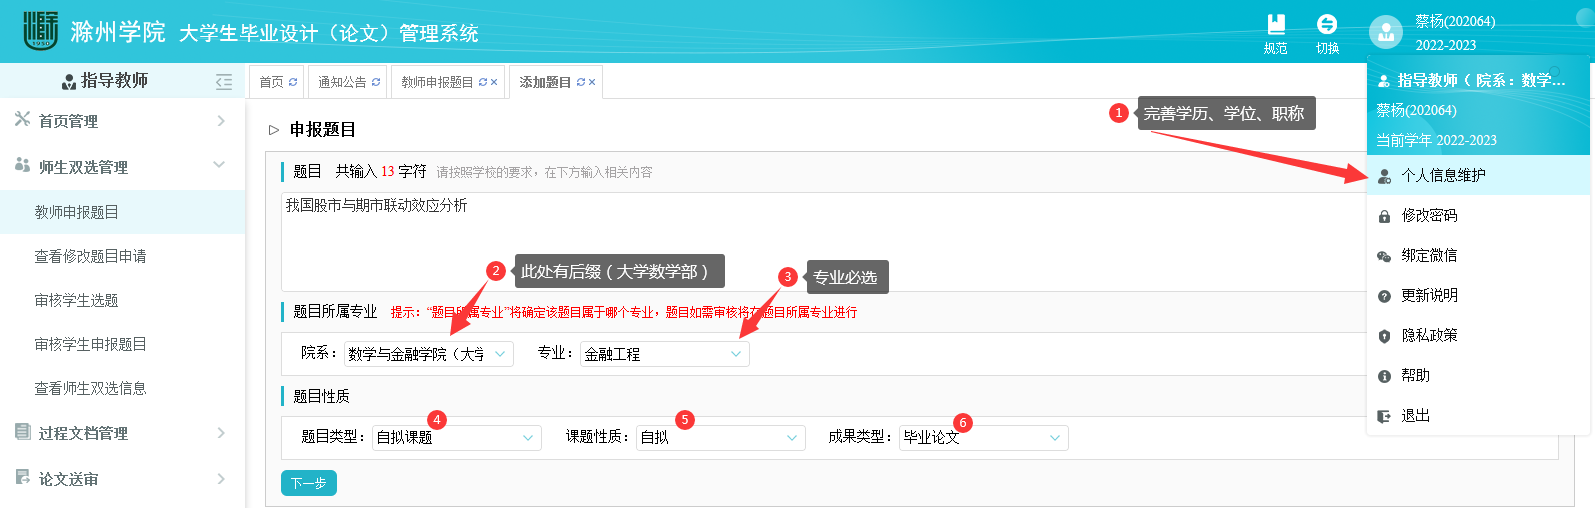Open the 规范 book icon
The width and height of the screenshot is (1595, 508).
(x=1275, y=25)
